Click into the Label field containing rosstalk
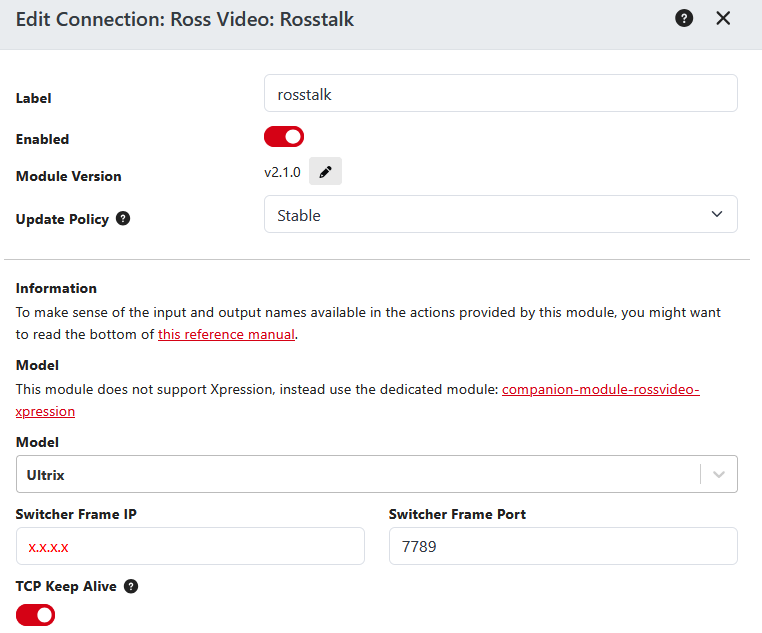The width and height of the screenshot is (762, 633). [x=500, y=94]
